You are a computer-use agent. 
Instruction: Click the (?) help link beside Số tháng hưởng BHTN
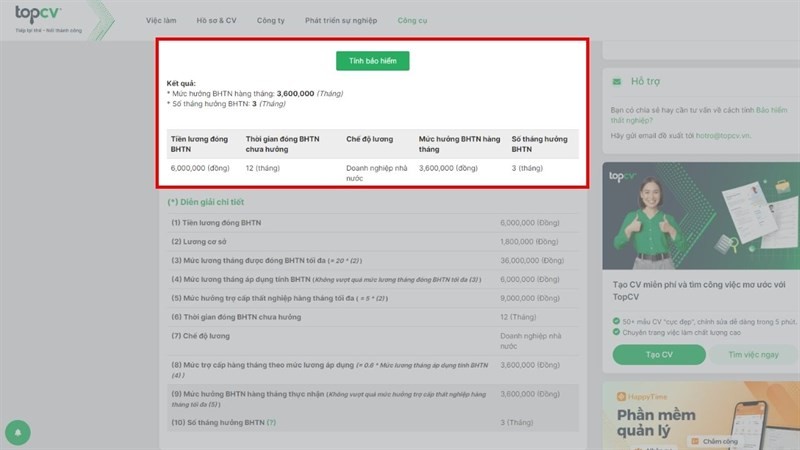coord(271,422)
